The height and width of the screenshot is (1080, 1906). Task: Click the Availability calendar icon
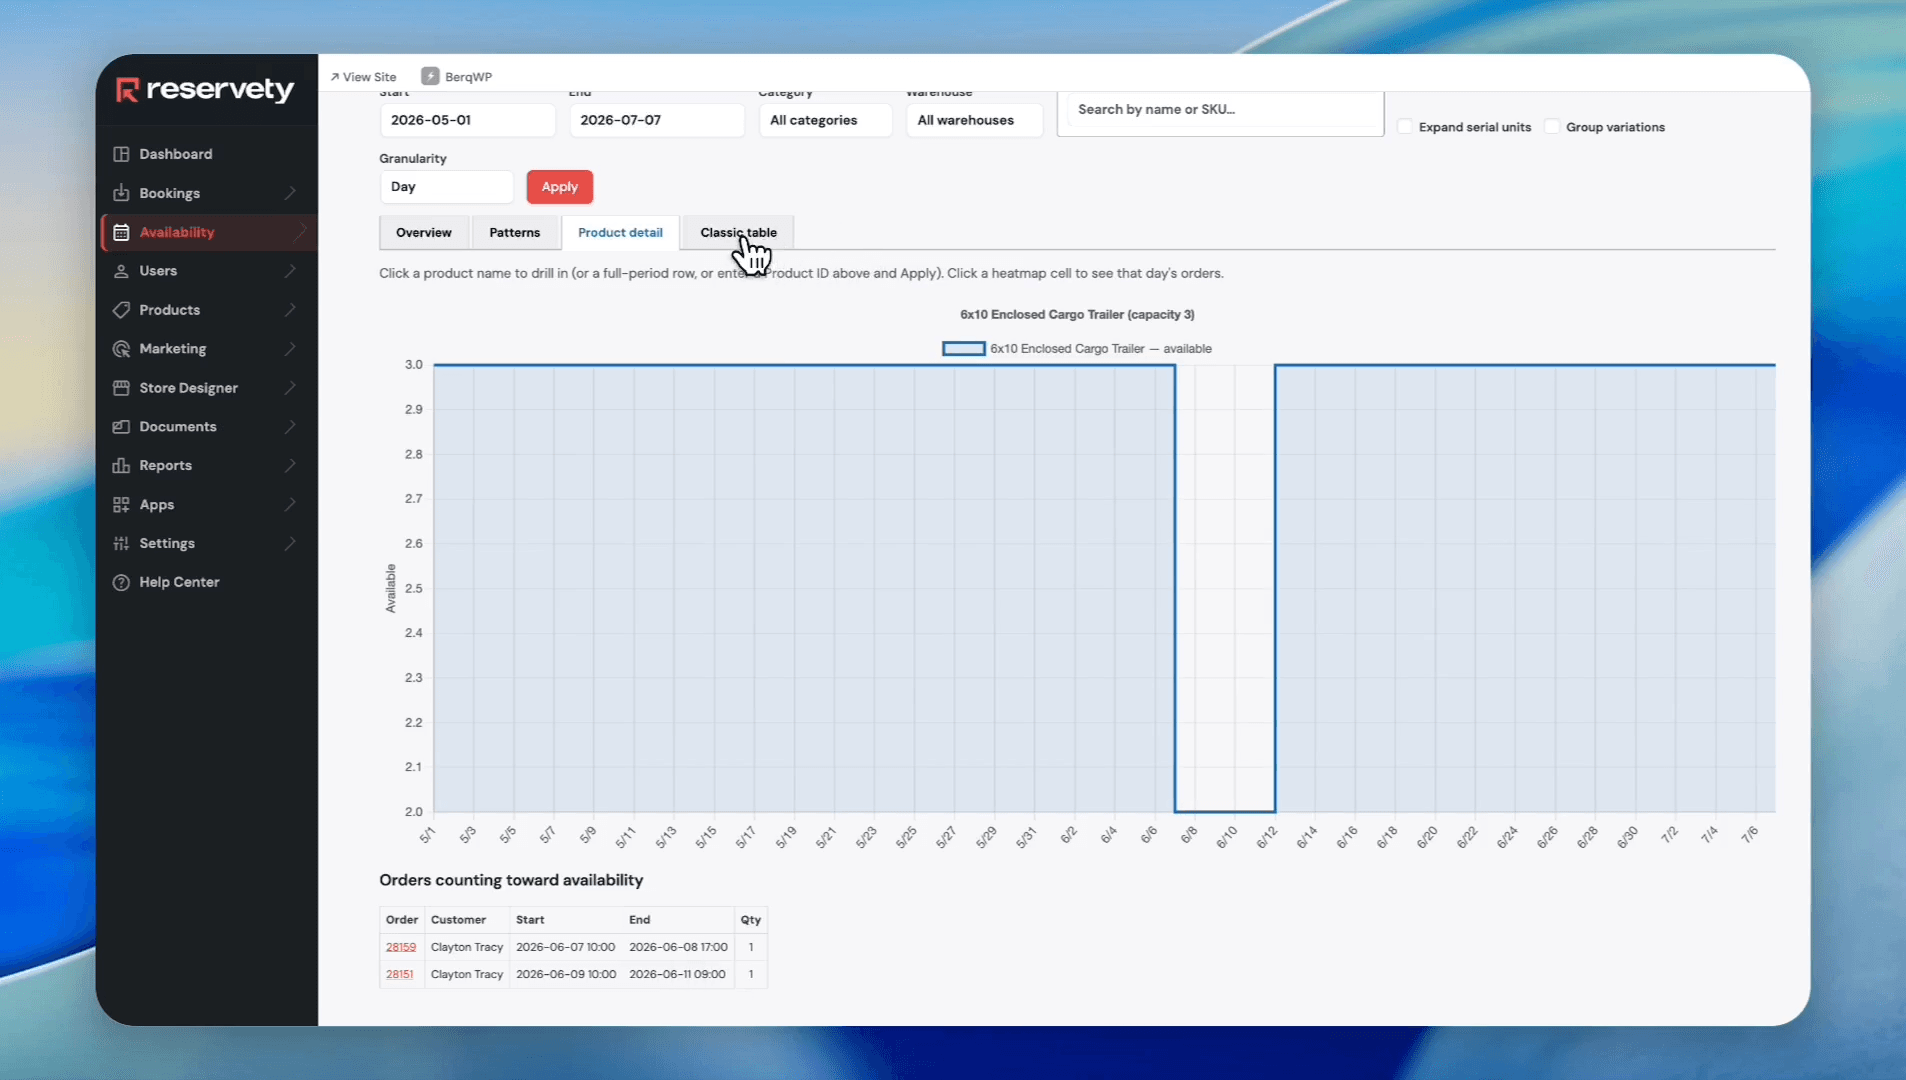[121, 232]
